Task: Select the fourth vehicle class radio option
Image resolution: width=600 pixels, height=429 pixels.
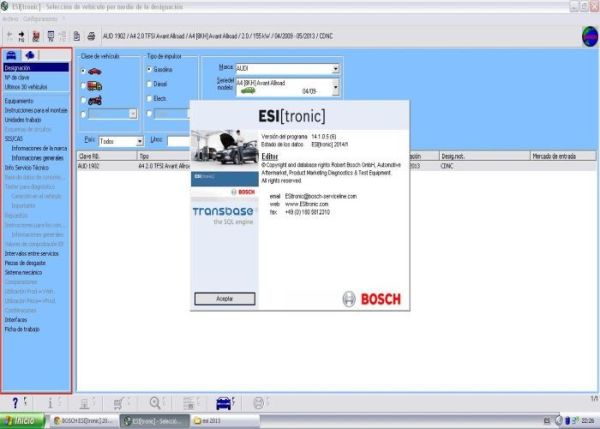Action: click(83, 114)
